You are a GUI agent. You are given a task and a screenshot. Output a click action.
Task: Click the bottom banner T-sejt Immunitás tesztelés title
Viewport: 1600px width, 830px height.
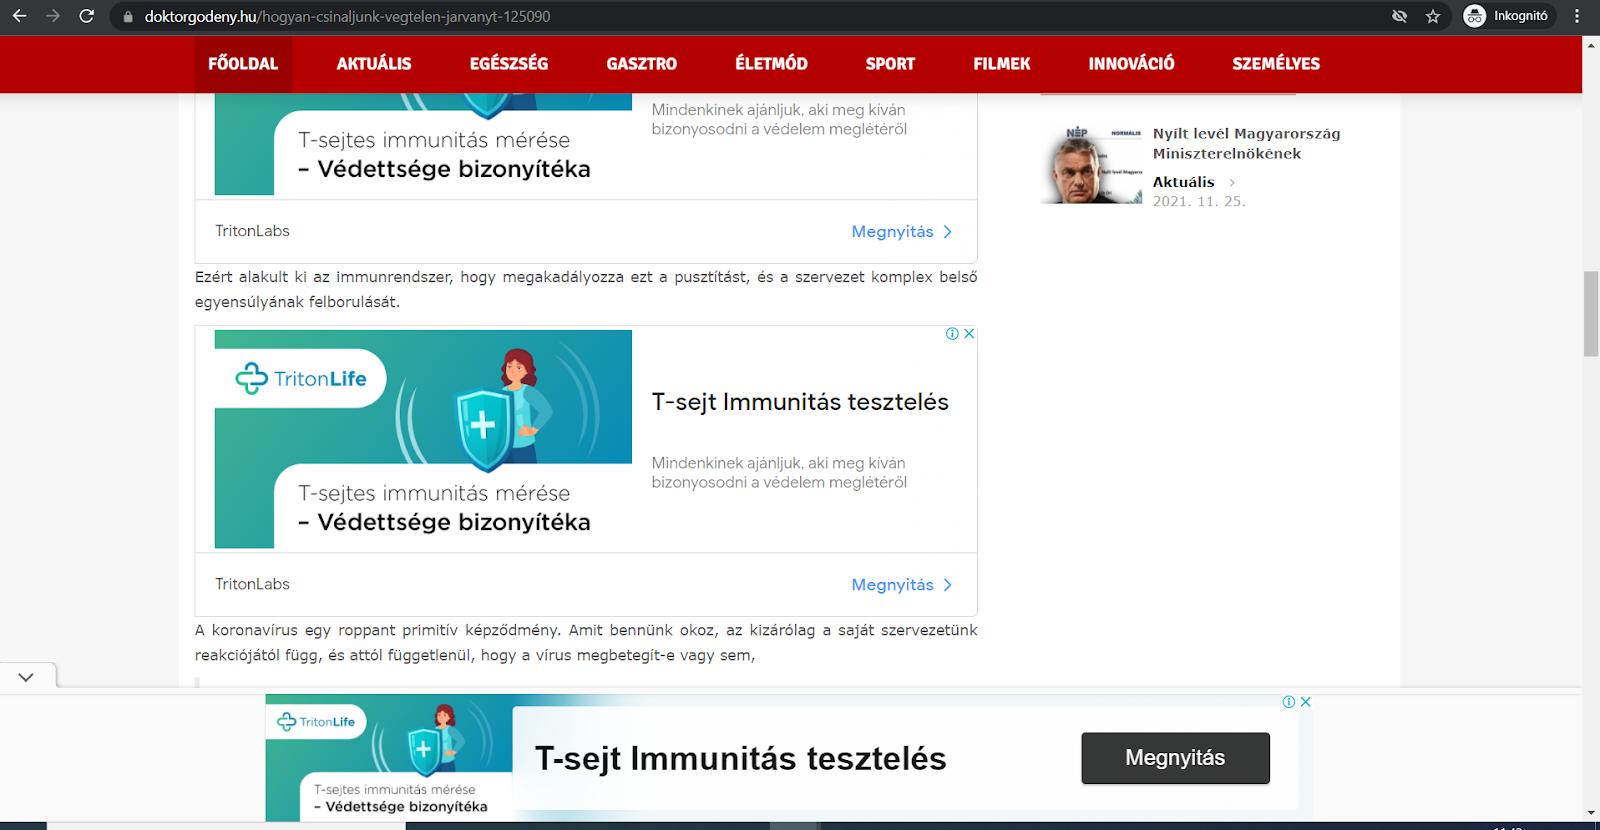(740, 758)
